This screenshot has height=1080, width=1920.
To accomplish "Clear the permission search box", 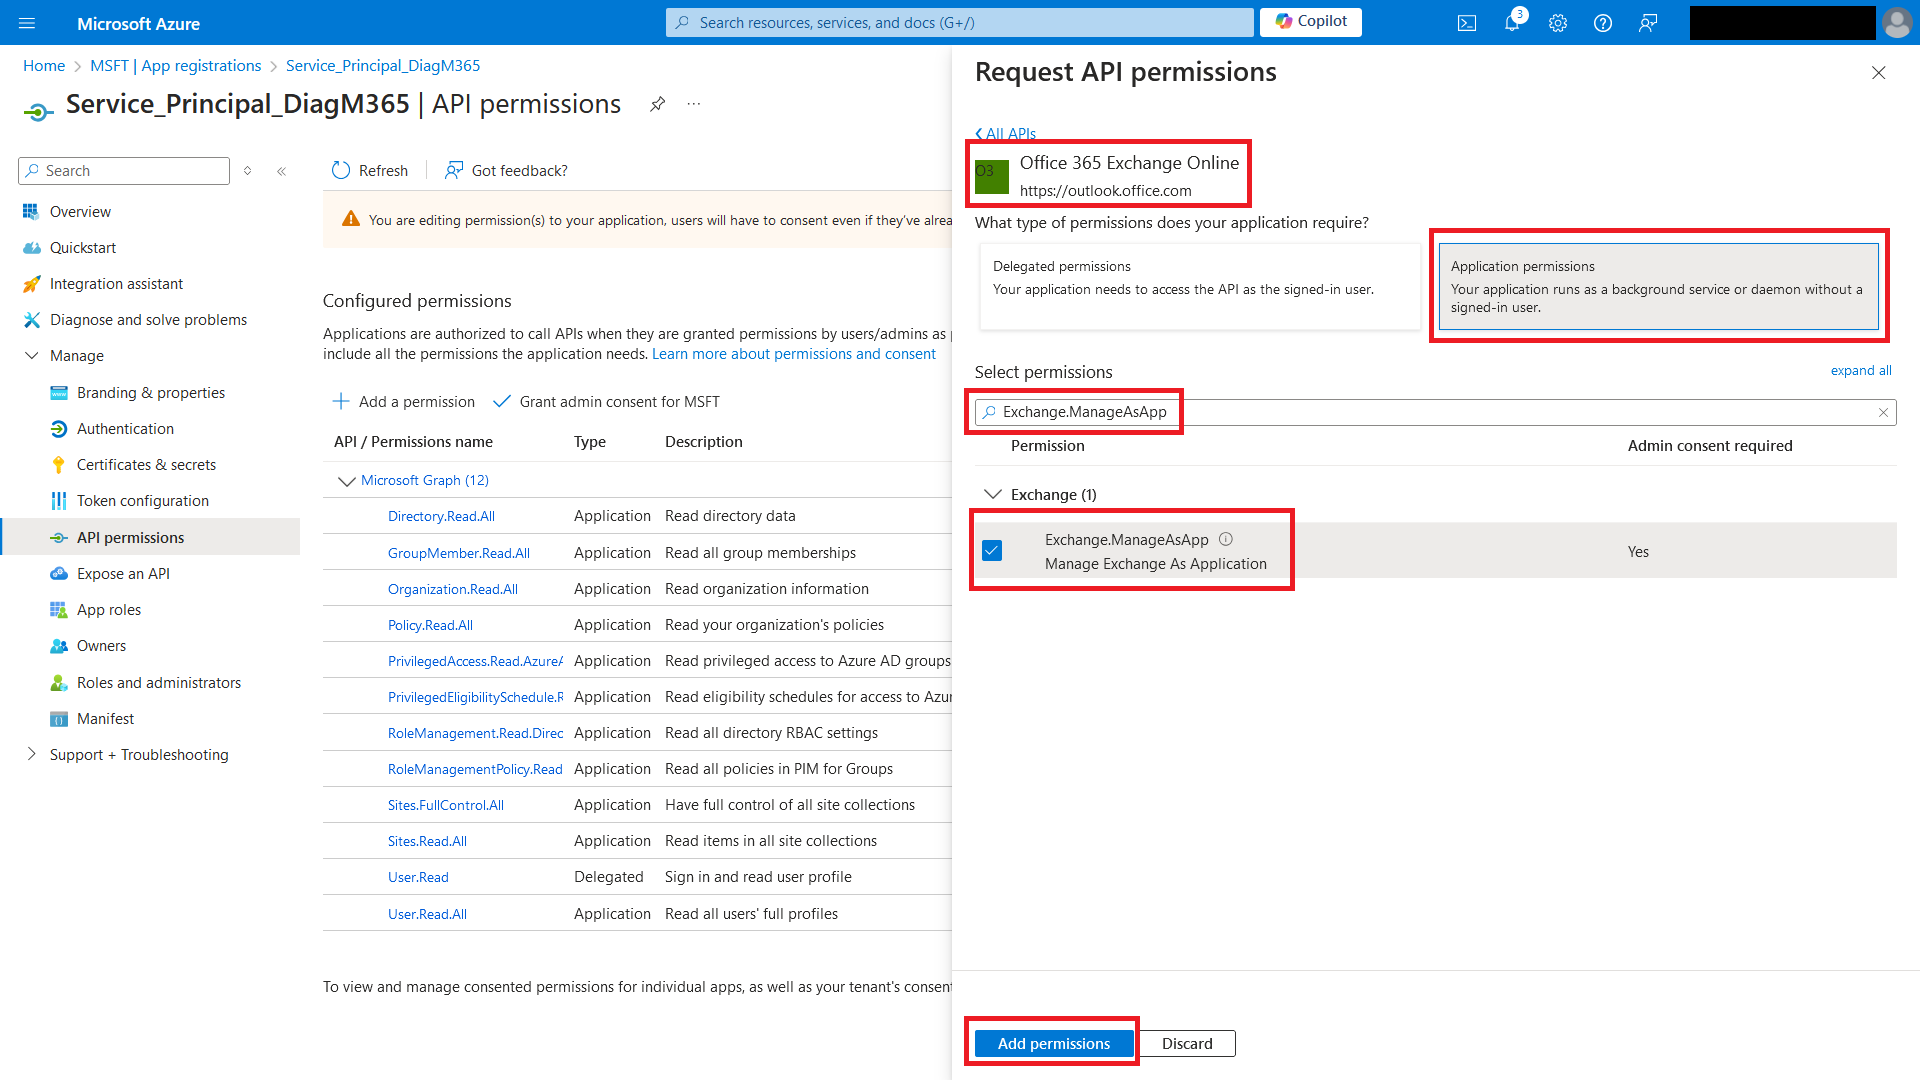I will (x=1883, y=412).
